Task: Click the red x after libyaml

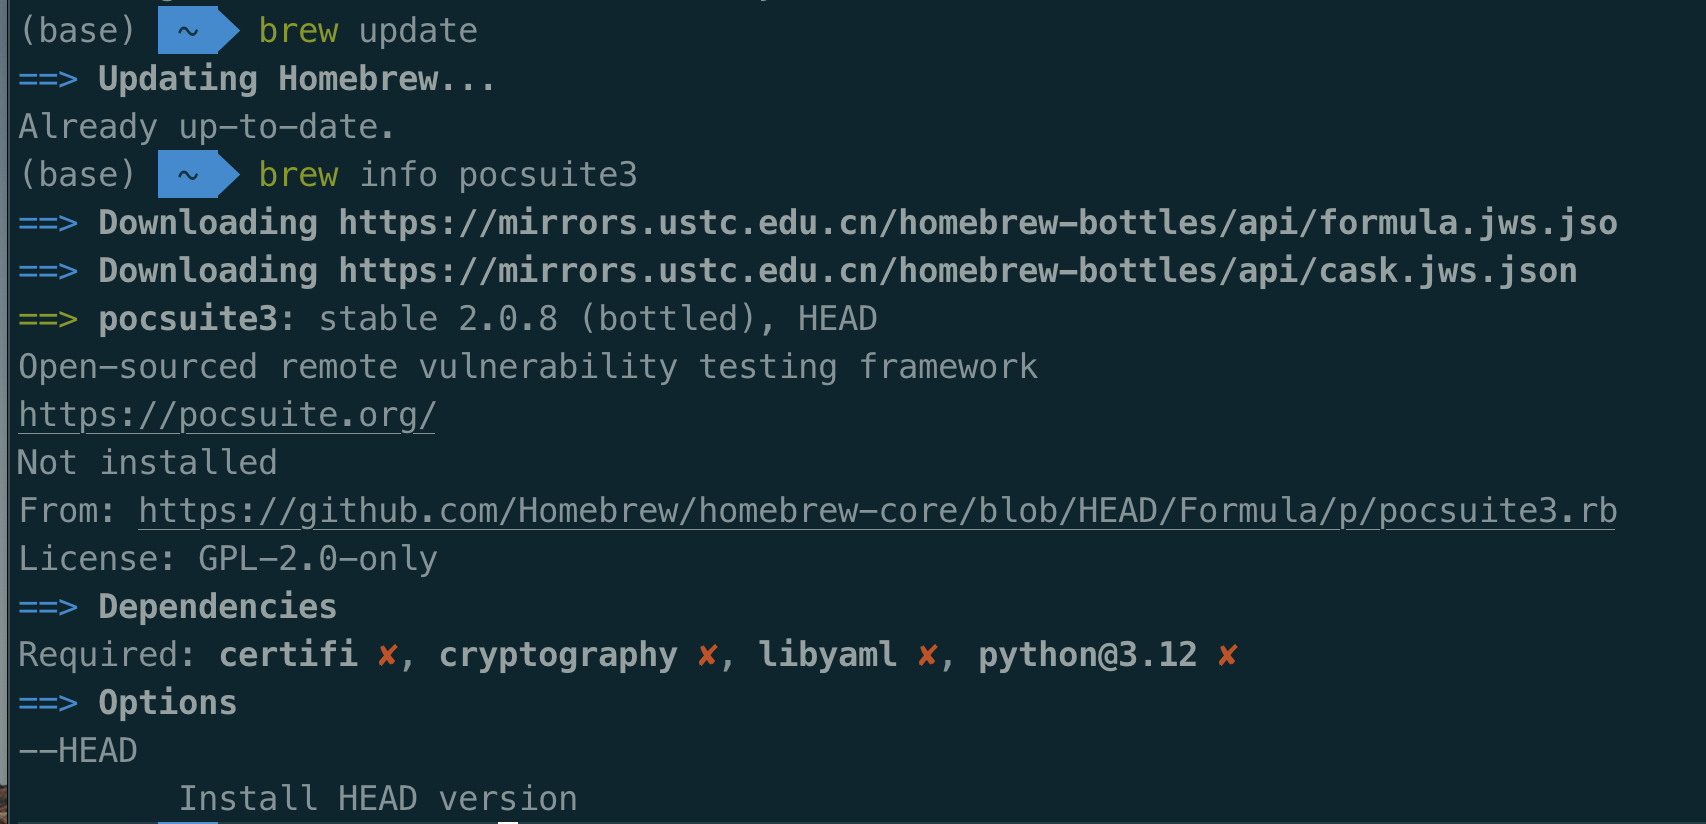Action: point(927,656)
